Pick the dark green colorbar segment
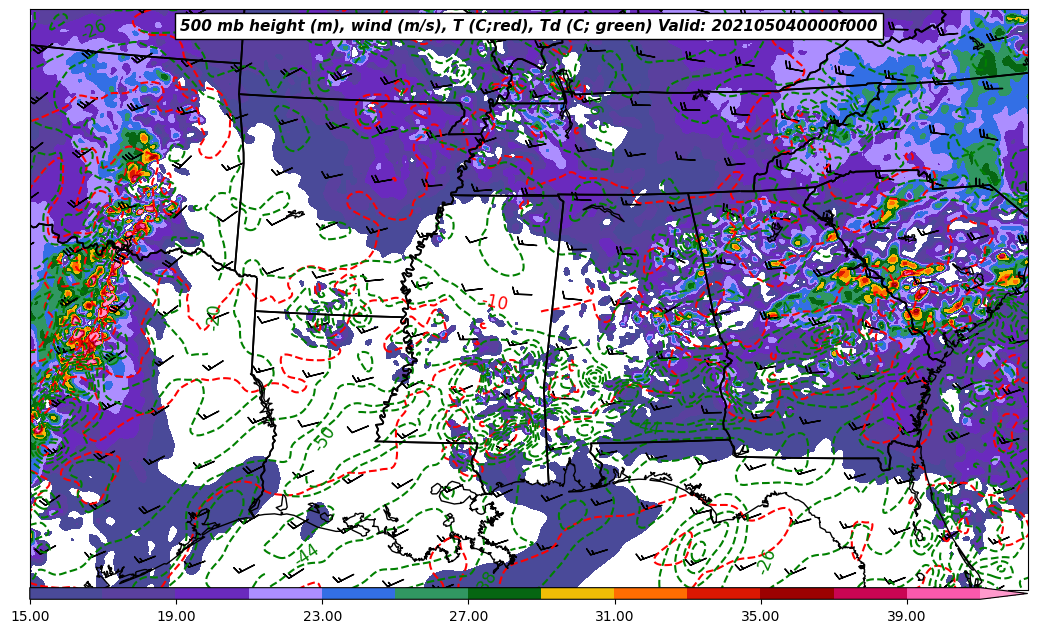Viewport: 1037px width, 633px height. pyautogui.click(x=504, y=593)
